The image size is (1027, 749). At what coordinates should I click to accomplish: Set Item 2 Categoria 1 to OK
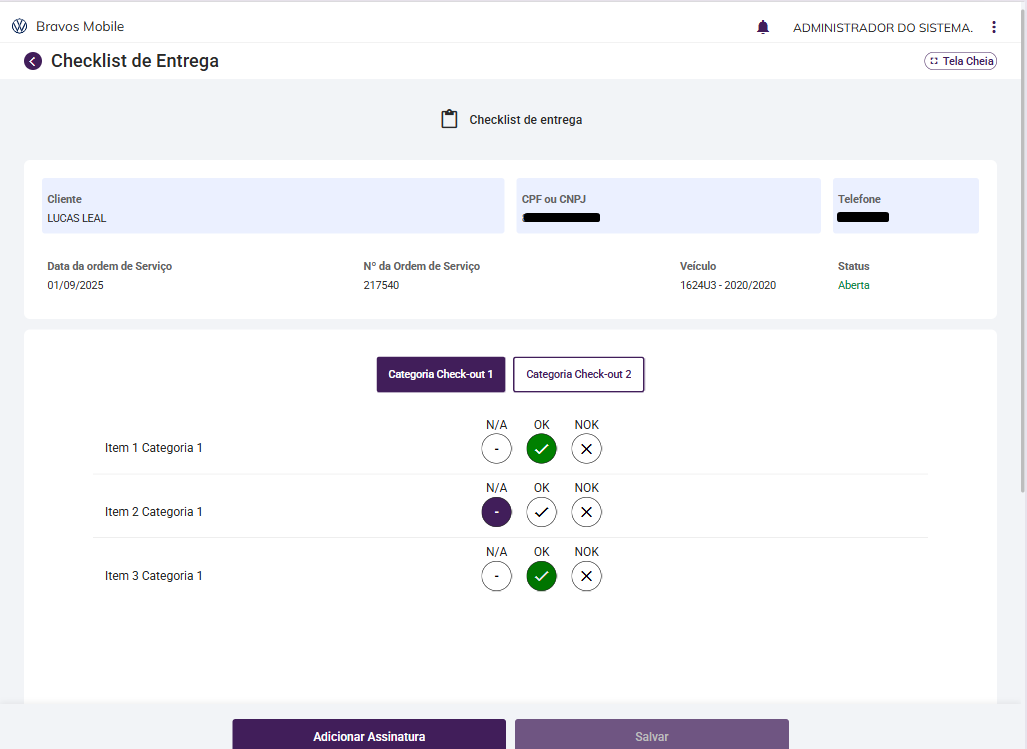pyautogui.click(x=541, y=512)
